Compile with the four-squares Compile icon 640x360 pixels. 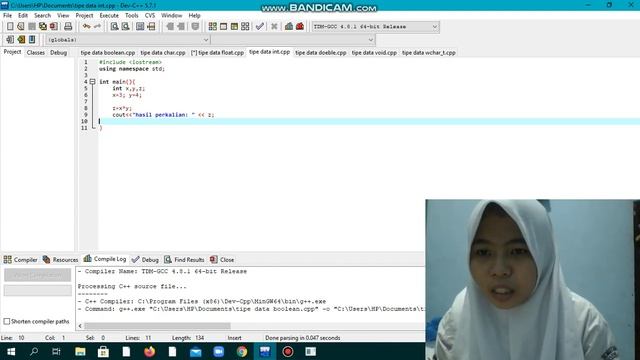[213, 27]
